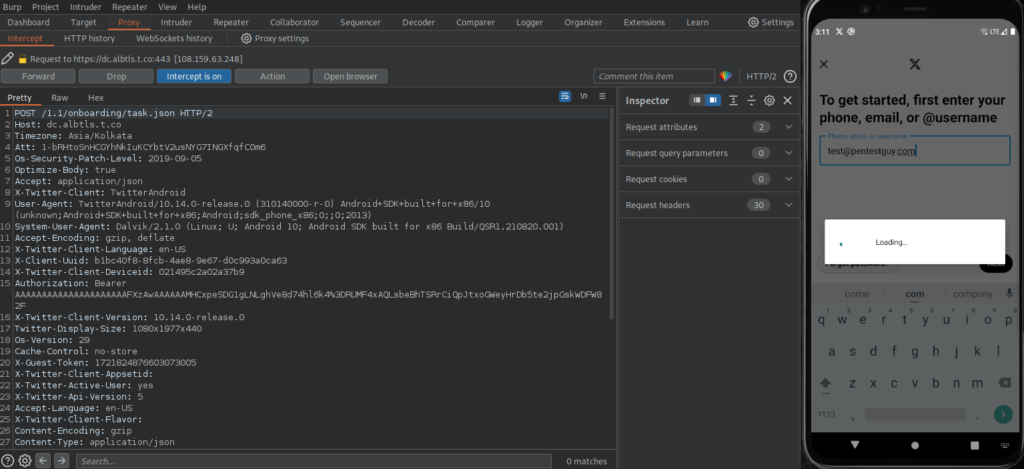The image size is (1024, 469).
Task: Open the Logger tab
Action: [x=530, y=22]
